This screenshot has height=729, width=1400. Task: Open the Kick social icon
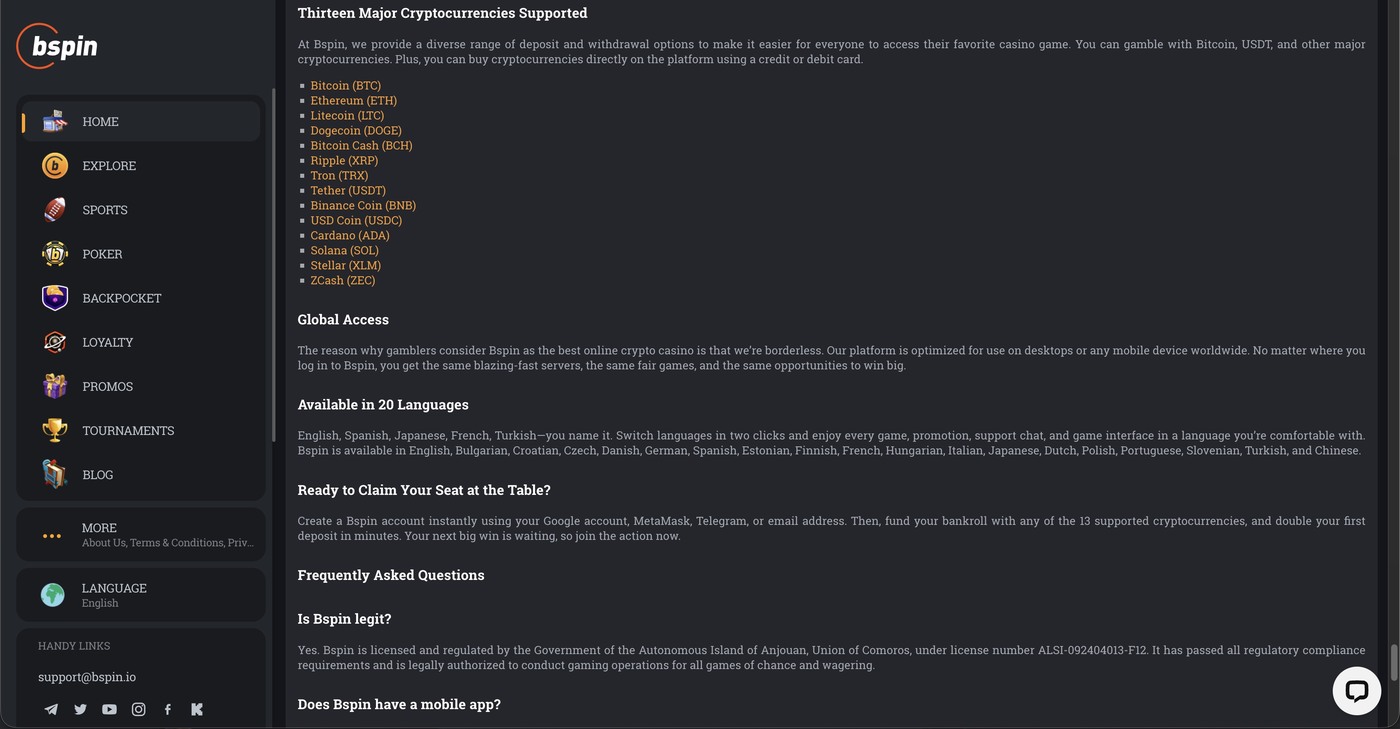point(197,709)
